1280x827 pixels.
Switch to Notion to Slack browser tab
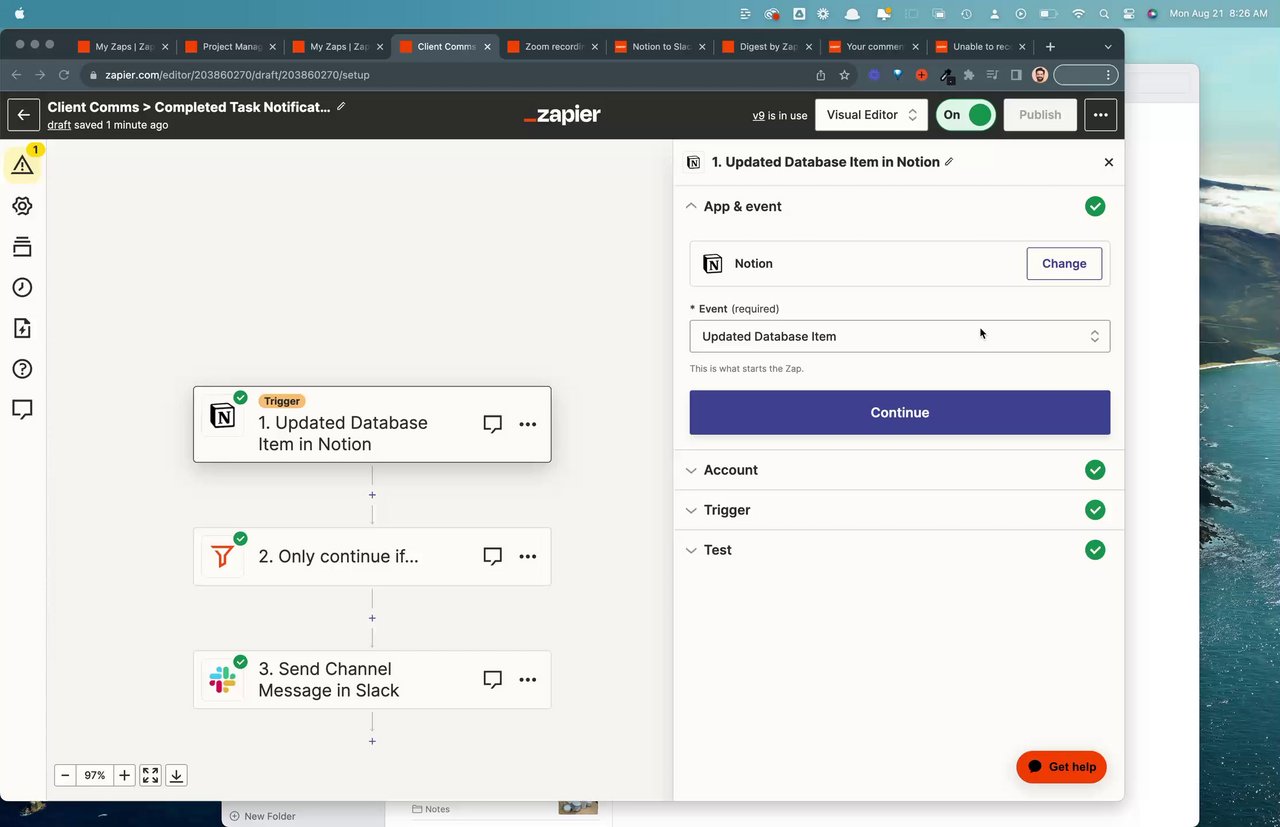click(660, 46)
